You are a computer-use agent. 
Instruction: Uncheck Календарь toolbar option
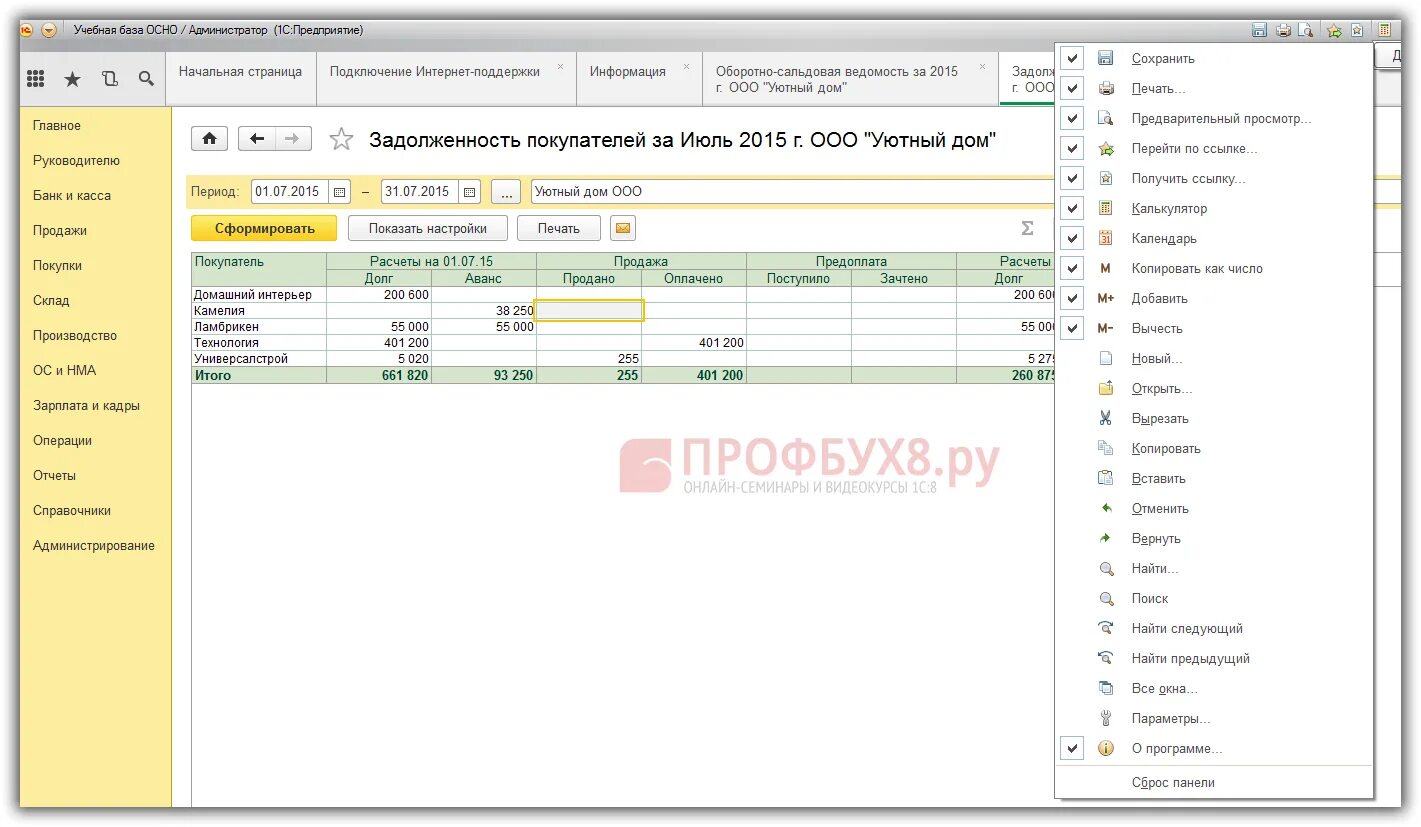[1072, 238]
